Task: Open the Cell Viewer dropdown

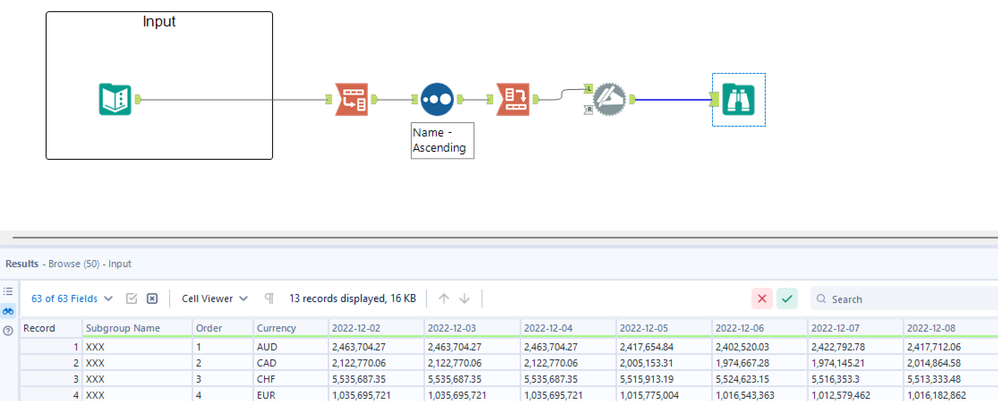Action: tap(214, 299)
